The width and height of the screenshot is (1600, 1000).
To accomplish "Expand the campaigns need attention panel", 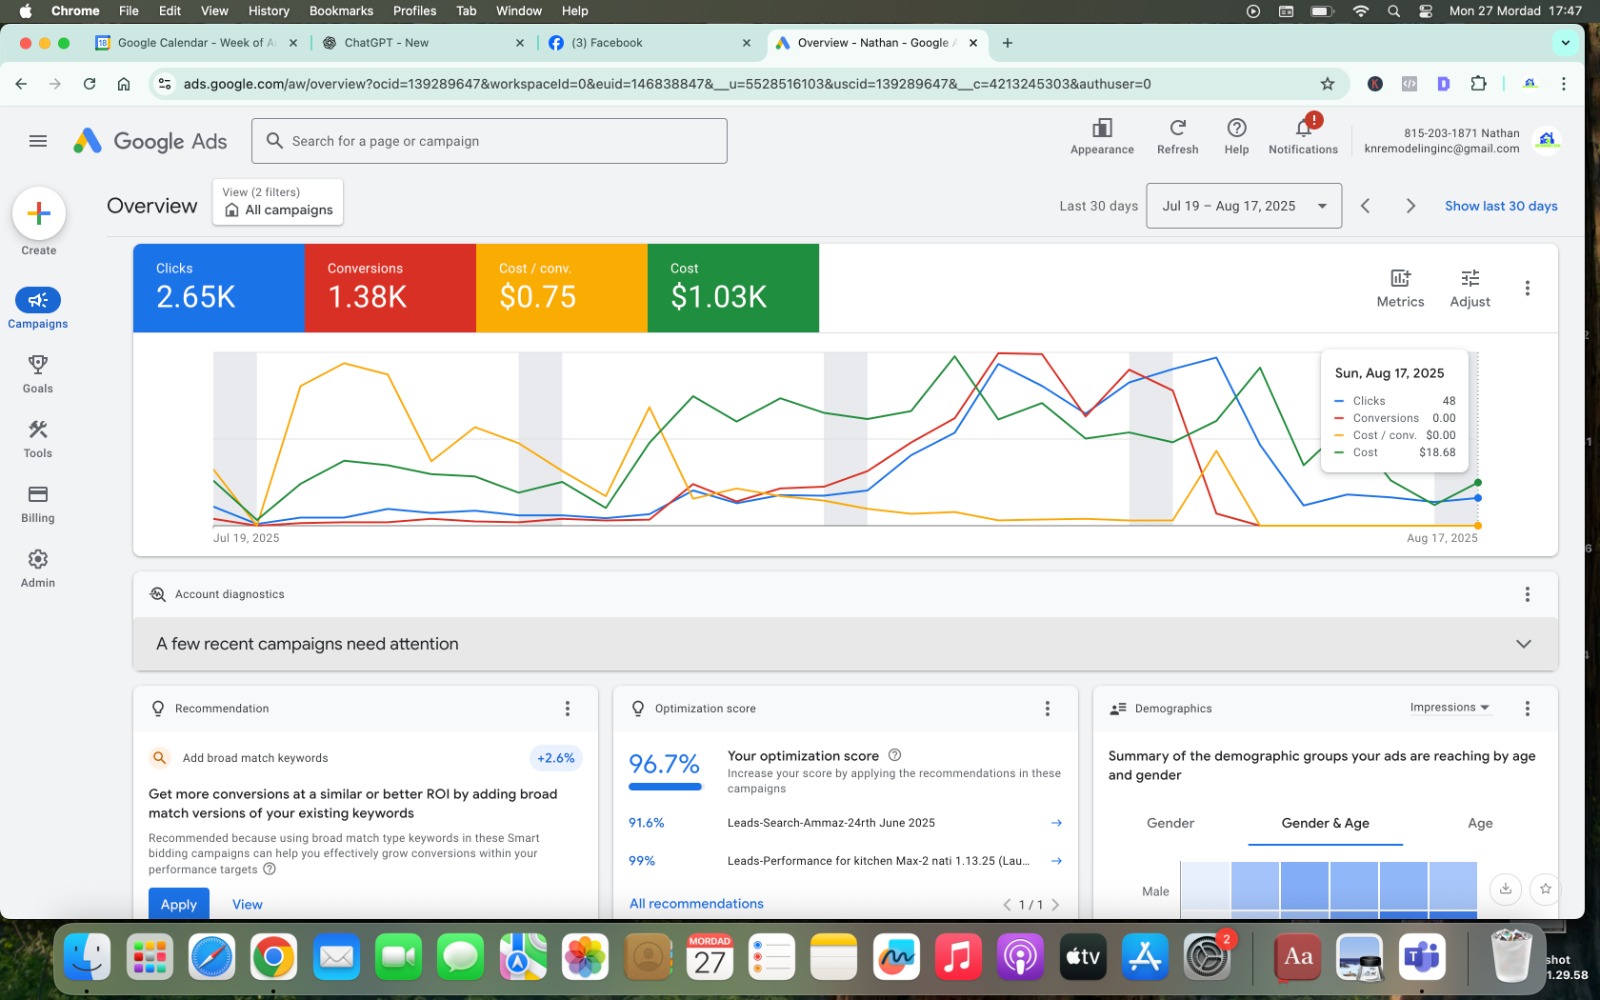I will (1523, 644).
